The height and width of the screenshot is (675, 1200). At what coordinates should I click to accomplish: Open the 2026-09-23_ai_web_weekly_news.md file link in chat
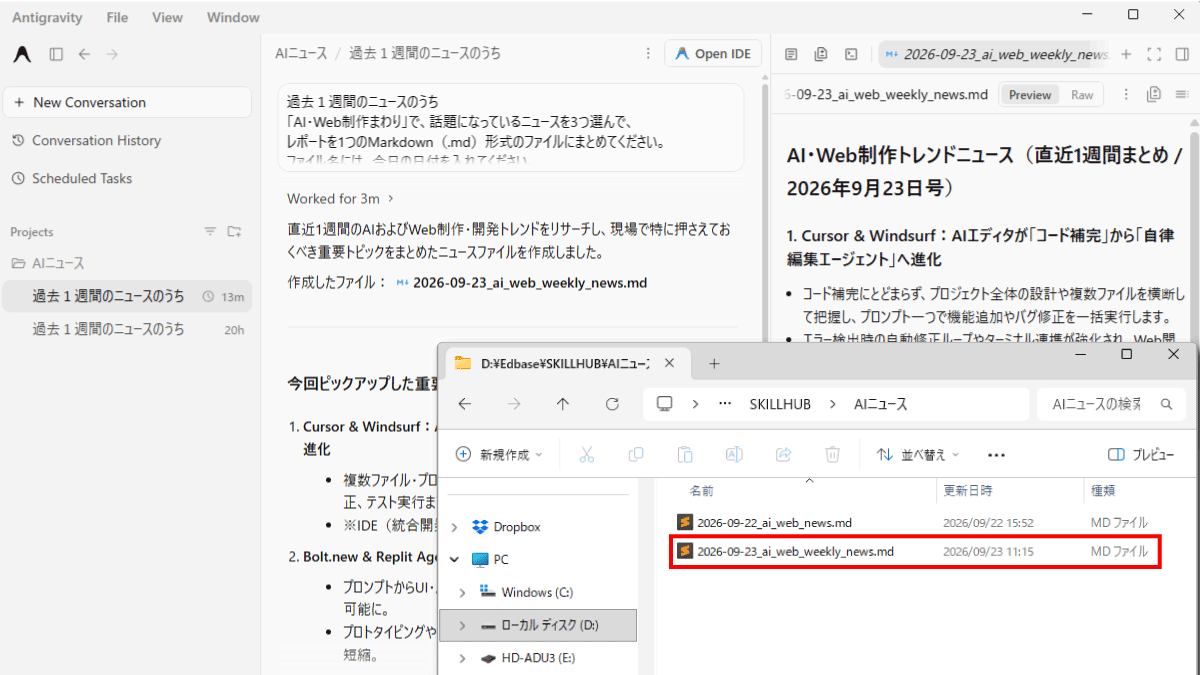click(522, 283)
